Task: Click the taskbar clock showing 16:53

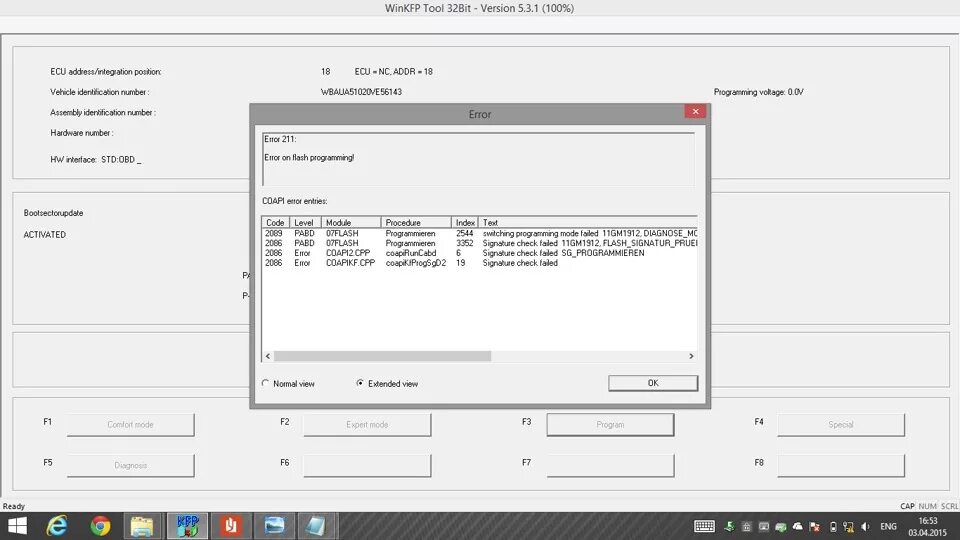Action: tap(928, 527)
